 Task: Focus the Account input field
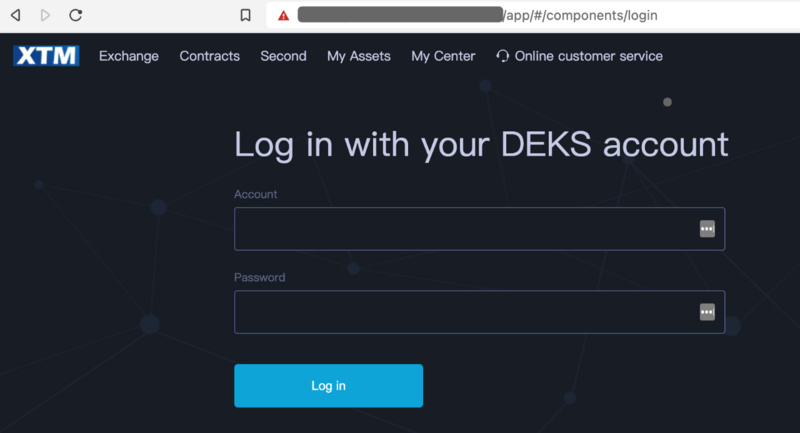coord(460,229)
